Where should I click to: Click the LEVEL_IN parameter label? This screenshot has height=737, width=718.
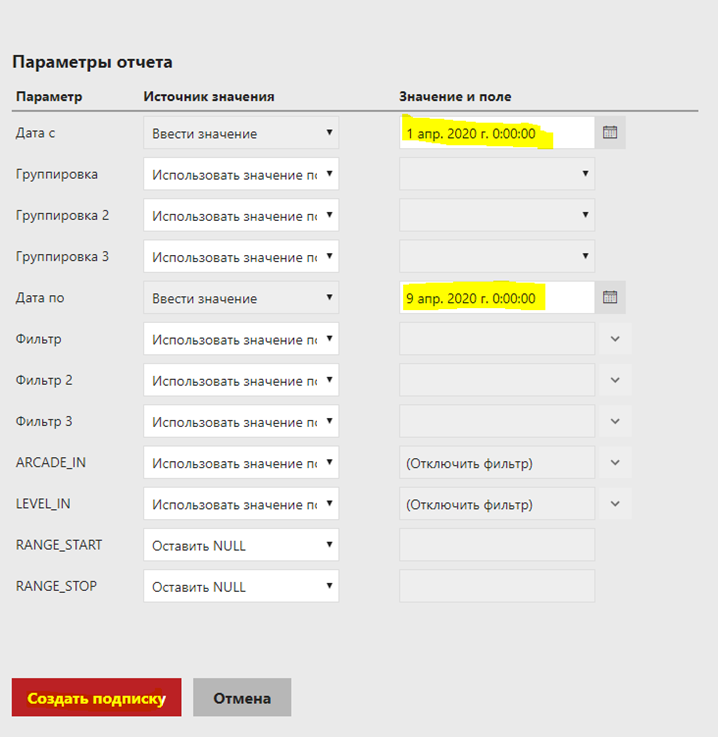(43, 504)
